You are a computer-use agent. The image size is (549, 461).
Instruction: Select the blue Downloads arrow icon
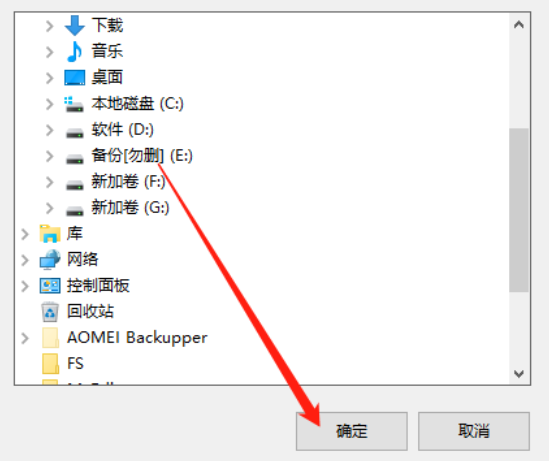(x=75, y=26)
